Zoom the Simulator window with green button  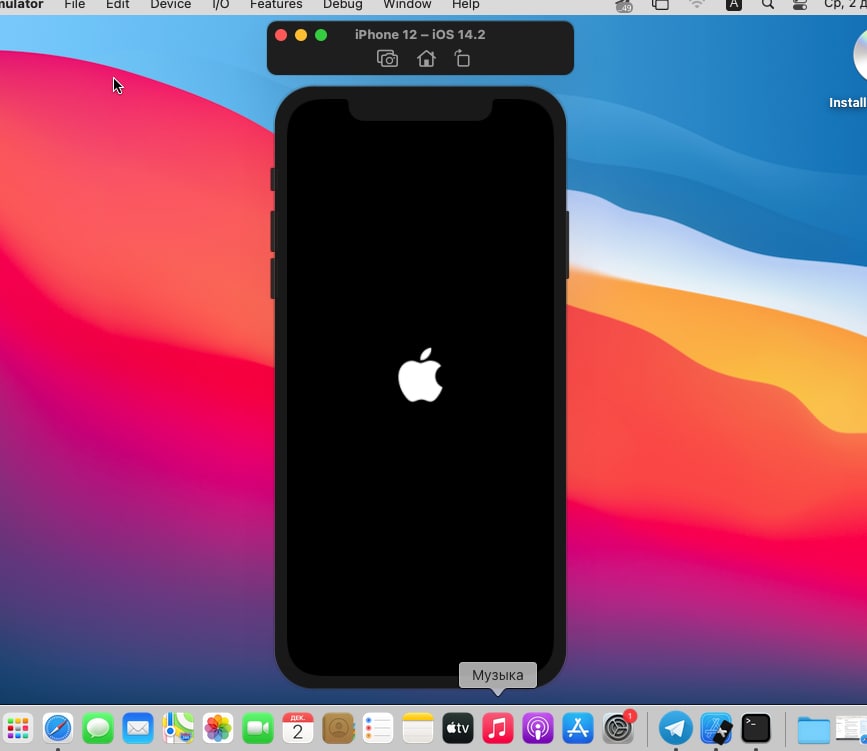tap(321, 35)
